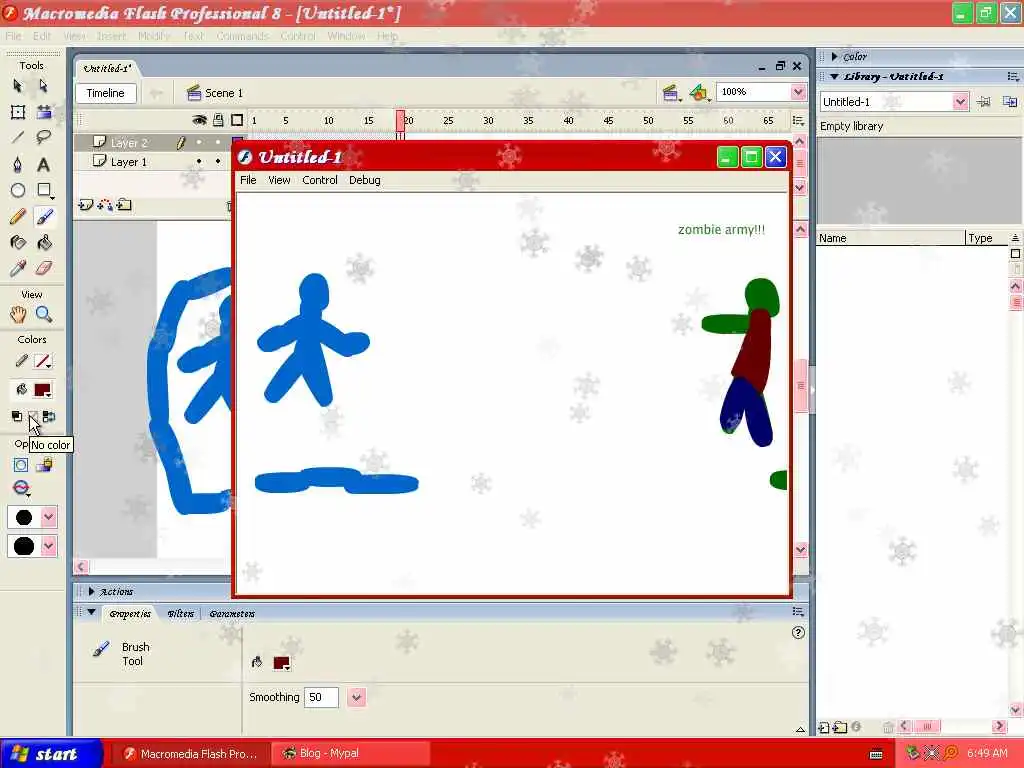Toggle lock all layers padlock icon
Image resolution: width=1024 pixels, height=768 pixels.
pos(218,120)
